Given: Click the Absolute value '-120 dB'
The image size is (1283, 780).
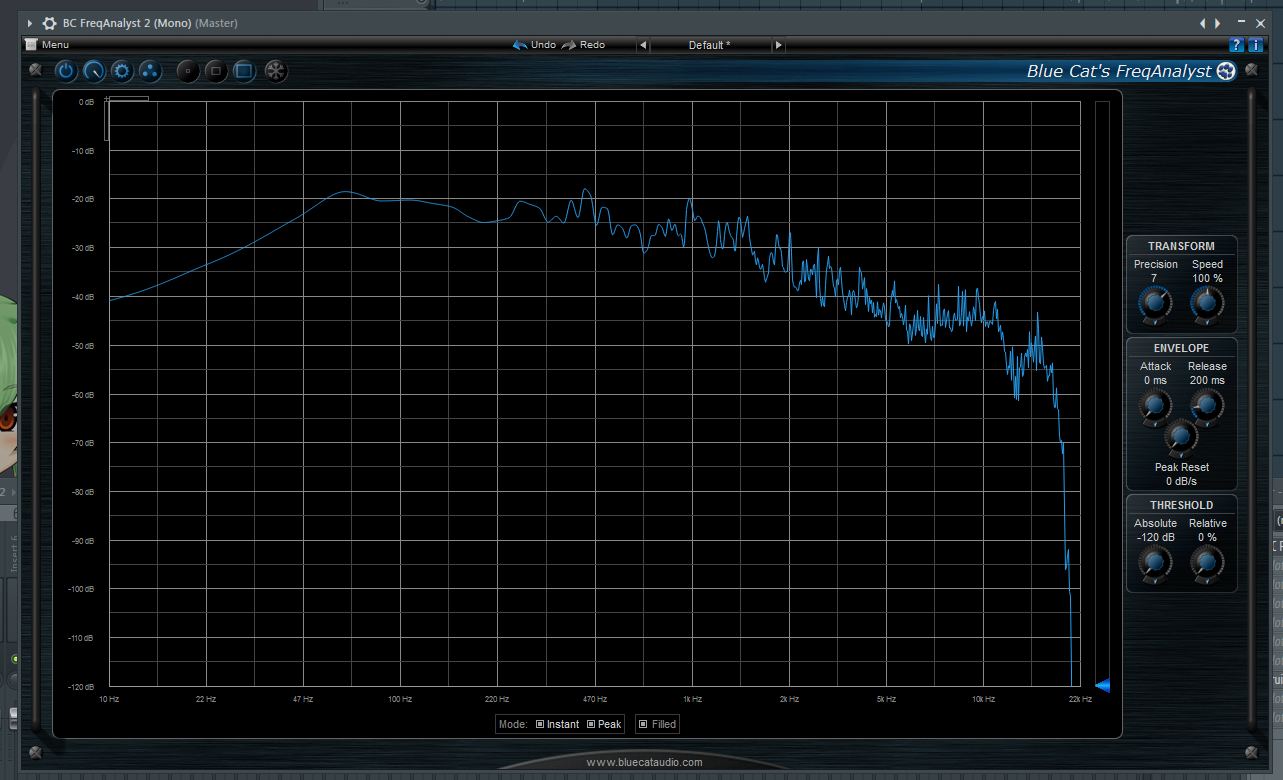Looking at the screenshot, I should [x=1155, y=537].
